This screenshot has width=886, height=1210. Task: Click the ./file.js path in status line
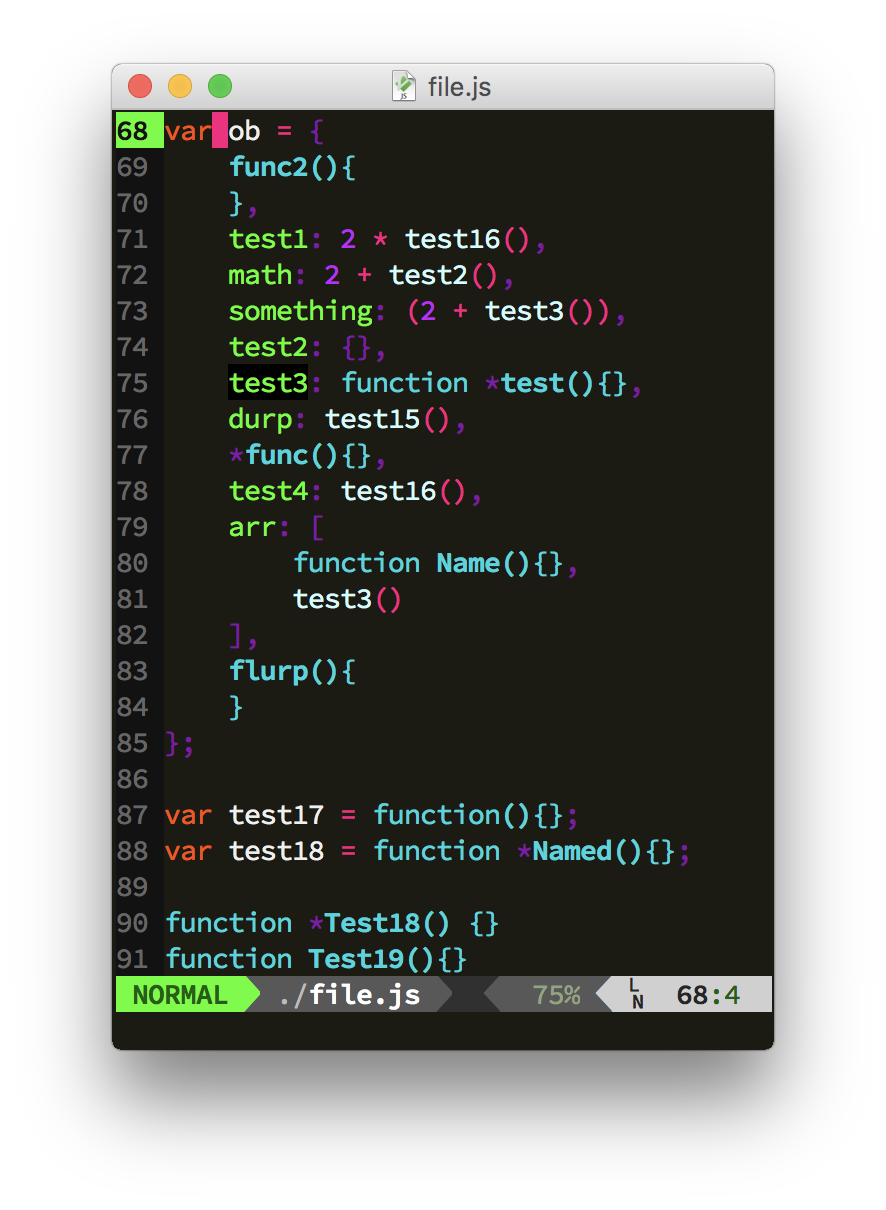pyautogui.click(x=350, y=995)
